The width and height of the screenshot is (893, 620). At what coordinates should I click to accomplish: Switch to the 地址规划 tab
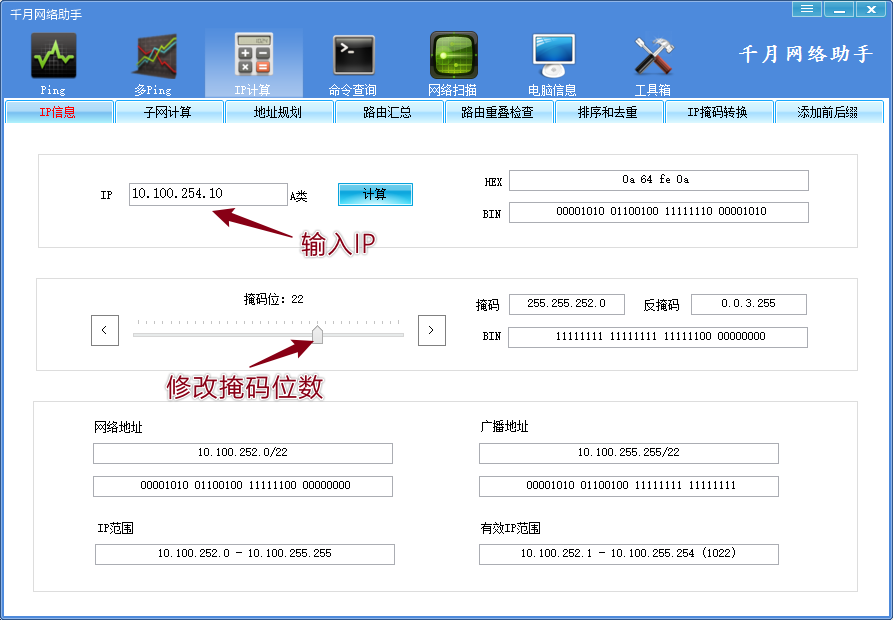click(x=278, y=112)
